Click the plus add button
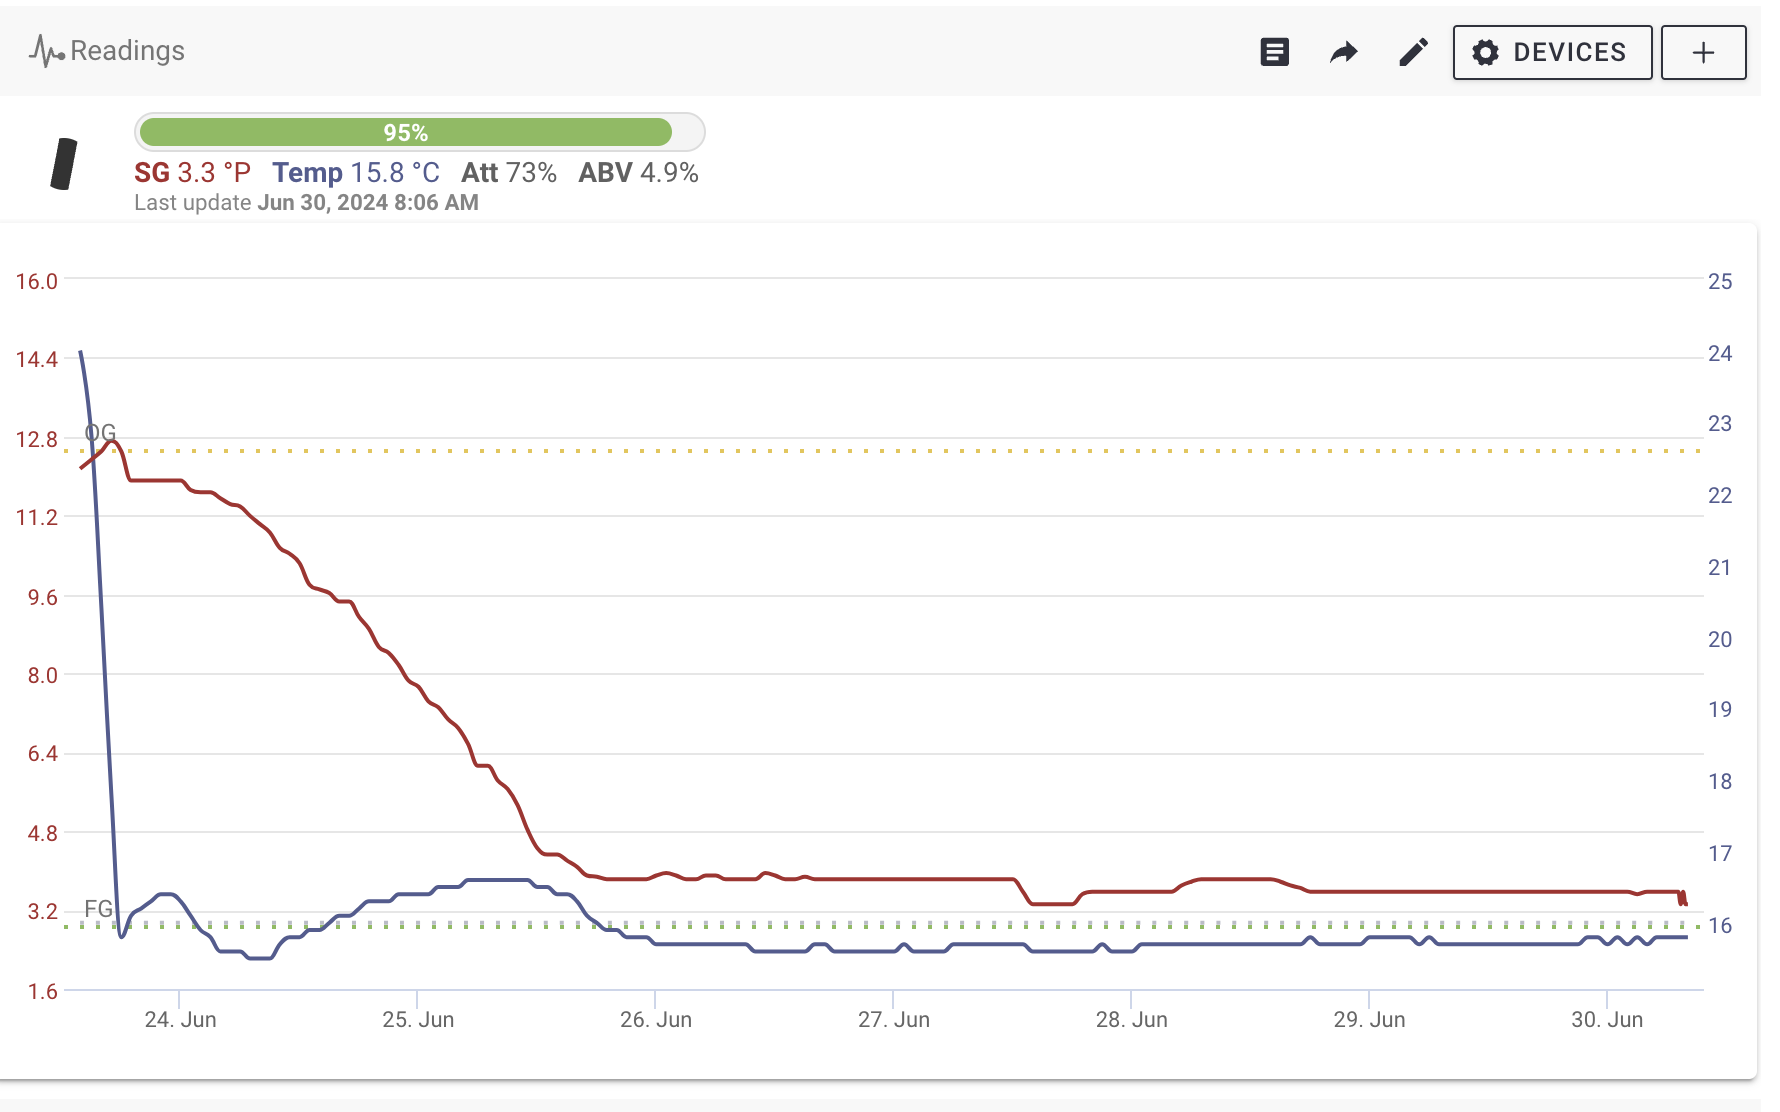The width and height of the screenshot is (1780, 1112). coord(1703,52)
